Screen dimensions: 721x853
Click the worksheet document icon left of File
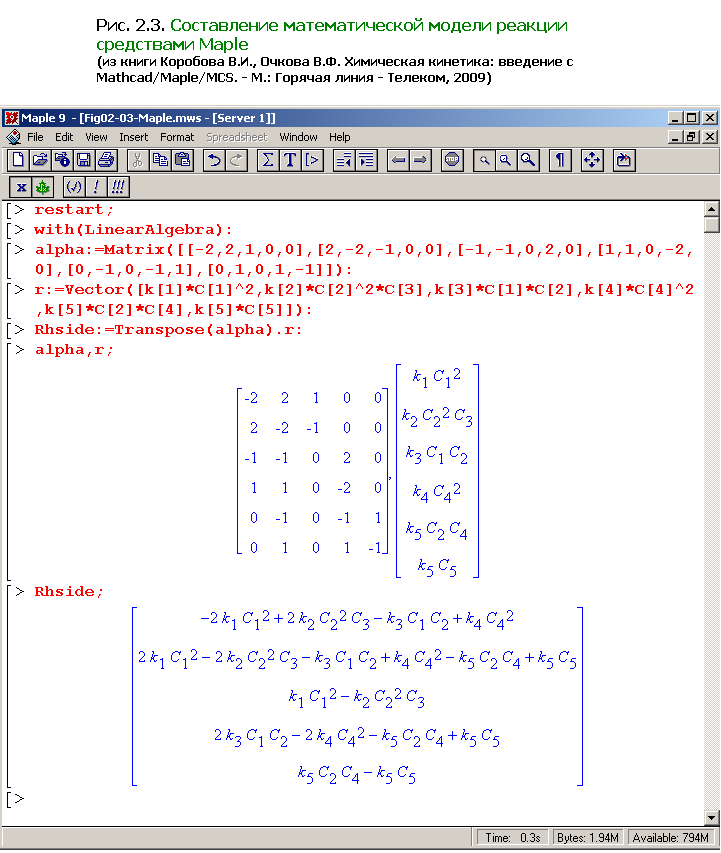14,137
